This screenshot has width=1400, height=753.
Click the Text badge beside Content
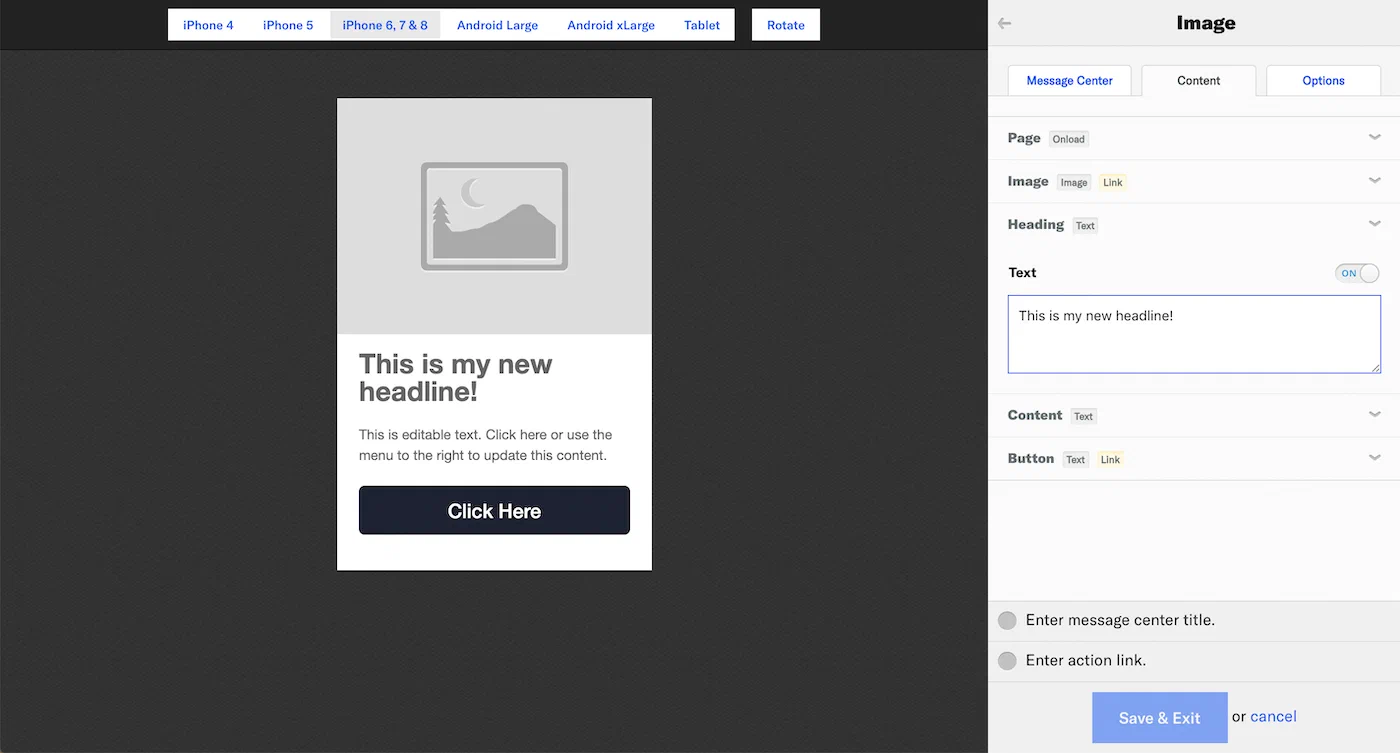pyautogui.click(x=1085, y=415)
